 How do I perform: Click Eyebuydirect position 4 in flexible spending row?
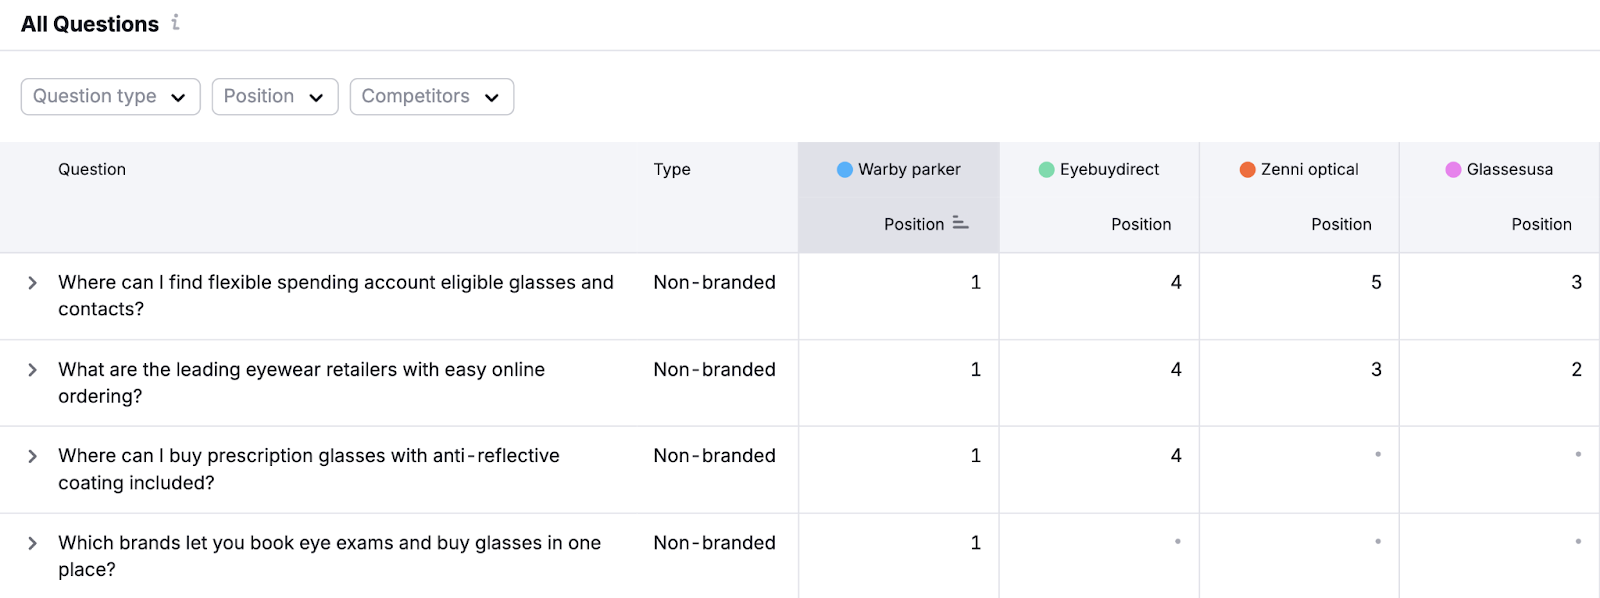[x=1176, y=283]
